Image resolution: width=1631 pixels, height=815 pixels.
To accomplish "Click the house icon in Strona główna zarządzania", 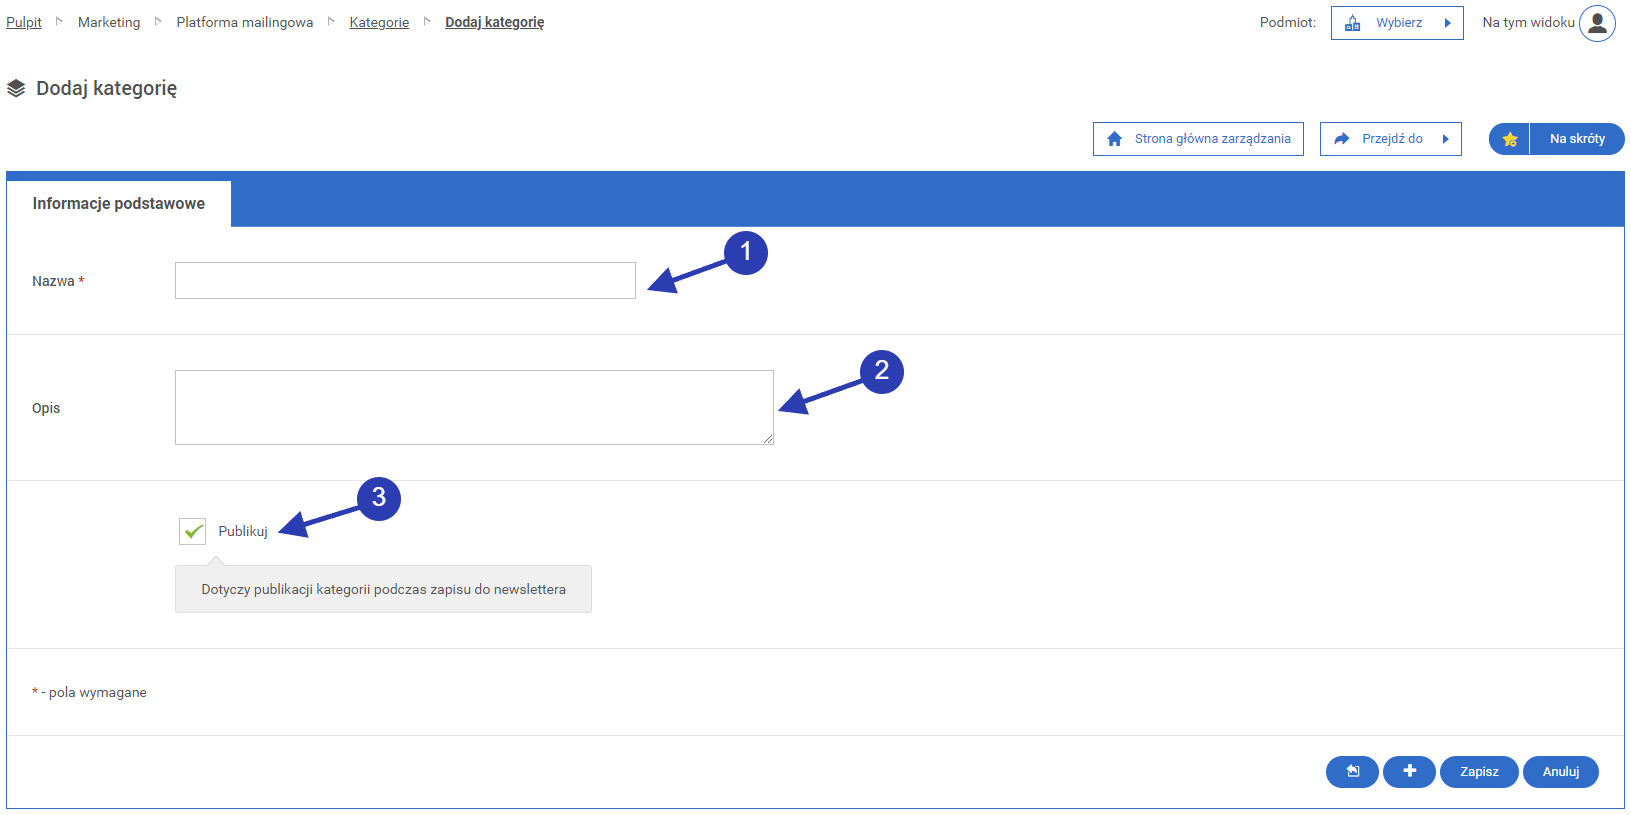I will 1114,139.
